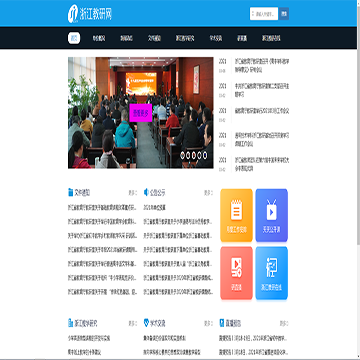Open the last item in the navigation bar
360x360 pixels.
click(271, 38)
